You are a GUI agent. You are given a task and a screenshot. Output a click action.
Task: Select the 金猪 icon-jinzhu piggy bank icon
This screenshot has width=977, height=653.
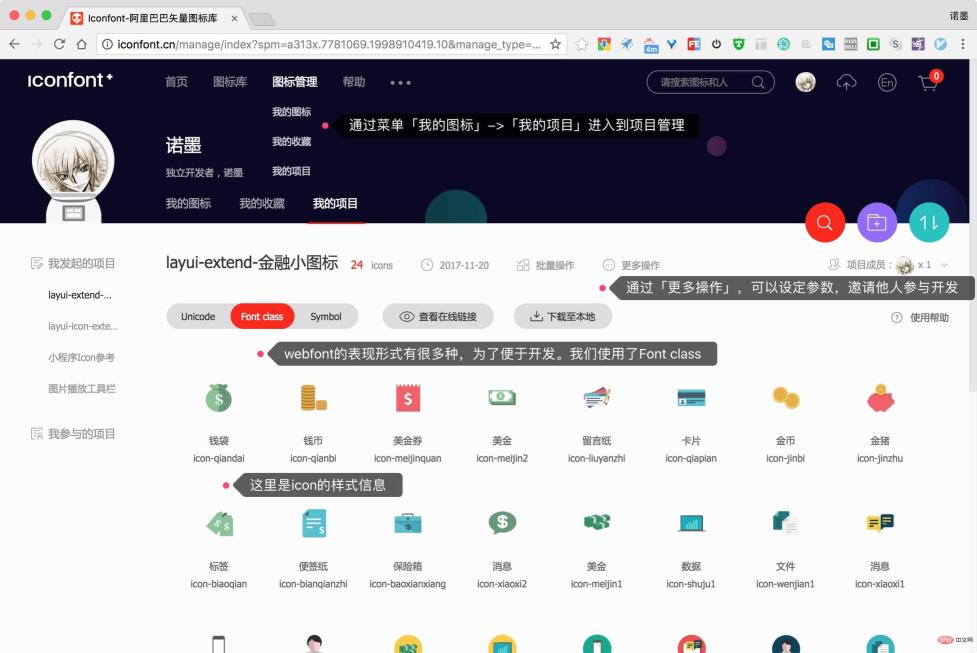coord(880,398)
